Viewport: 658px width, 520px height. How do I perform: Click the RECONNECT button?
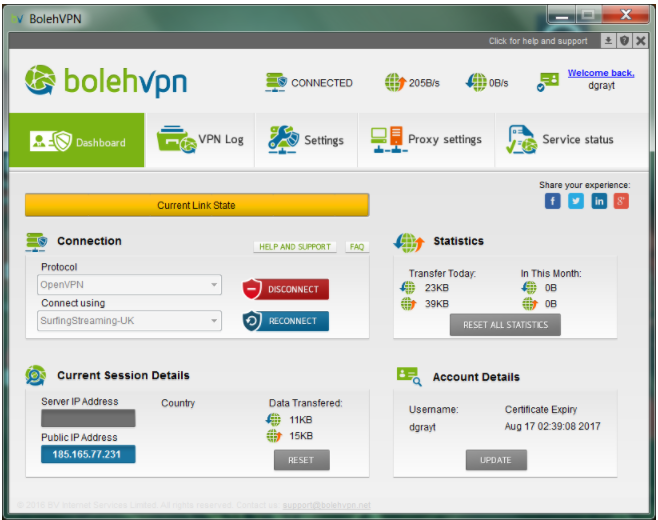point(286,321)
